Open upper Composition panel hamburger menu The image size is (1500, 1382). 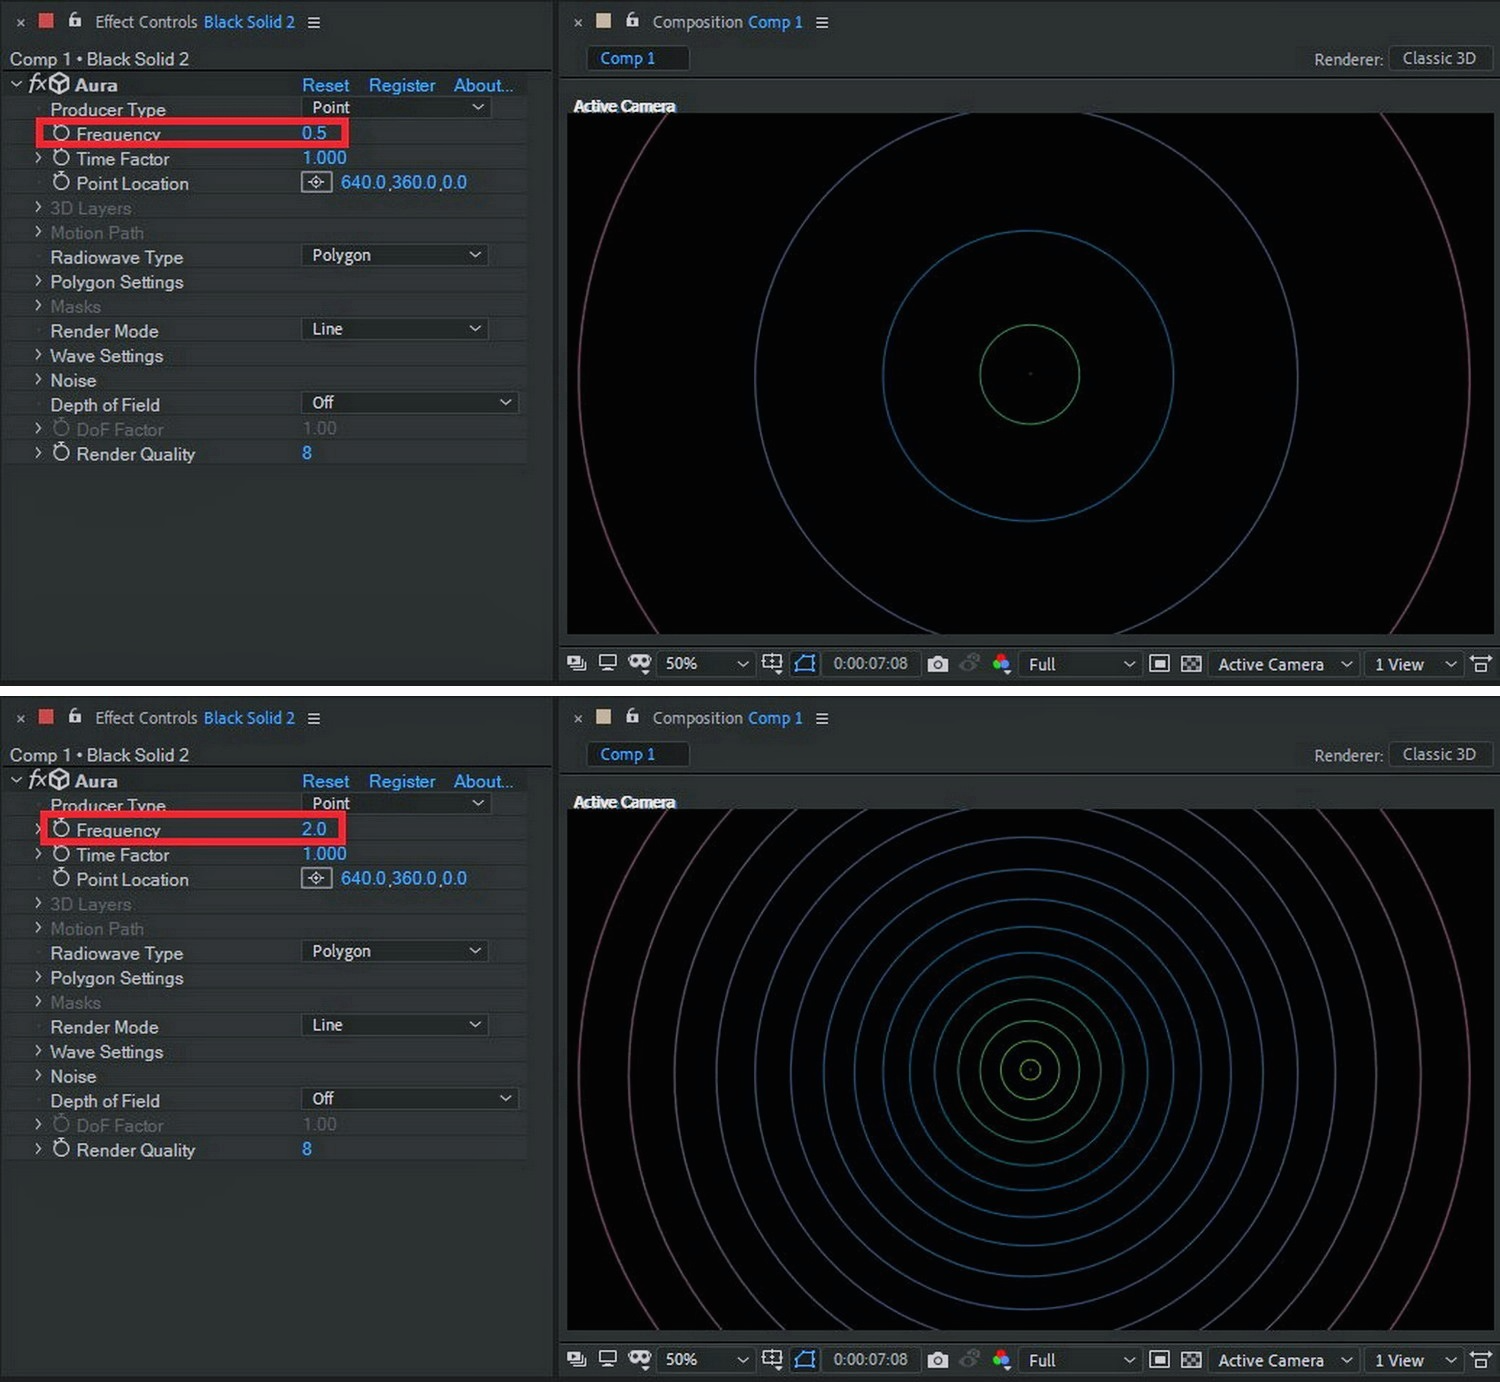point(822,22)
